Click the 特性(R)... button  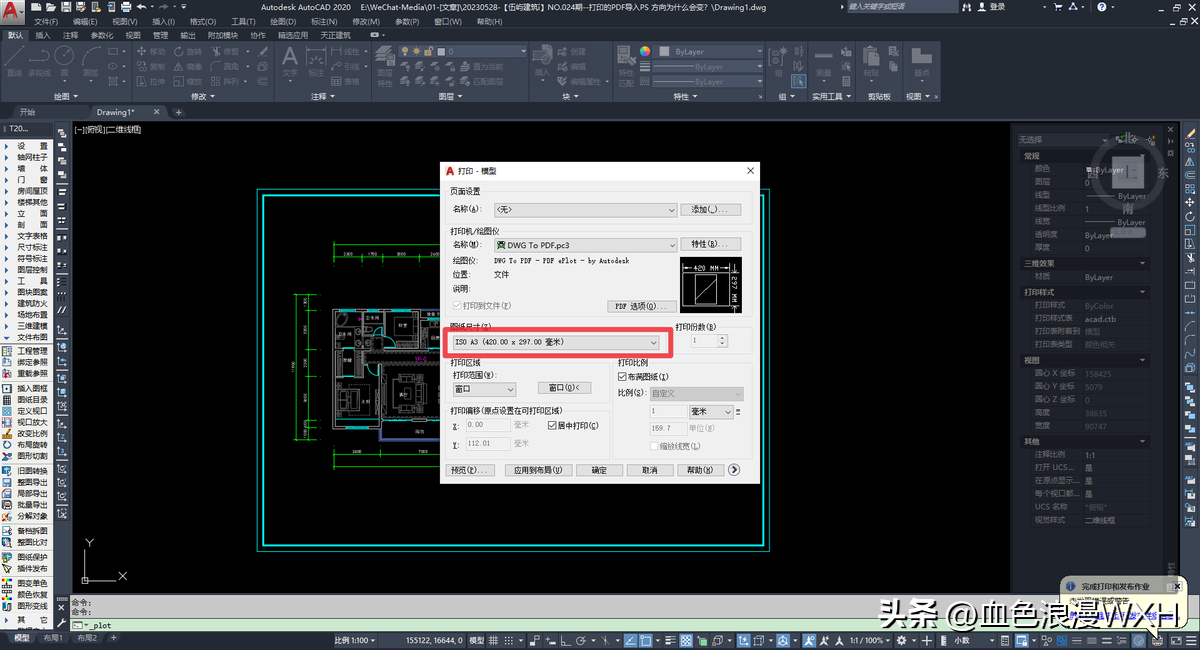(x=711, y=244)
